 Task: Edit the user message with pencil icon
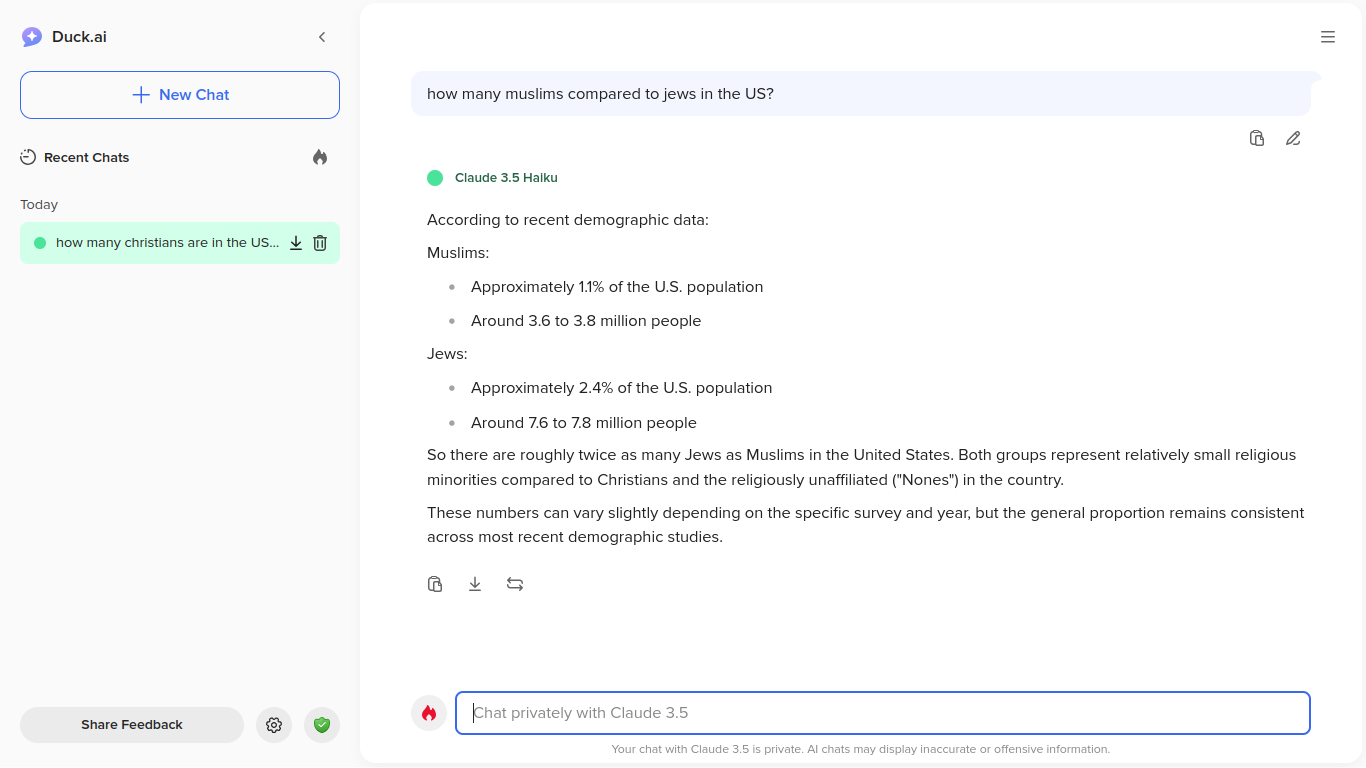click(1293, 138)
